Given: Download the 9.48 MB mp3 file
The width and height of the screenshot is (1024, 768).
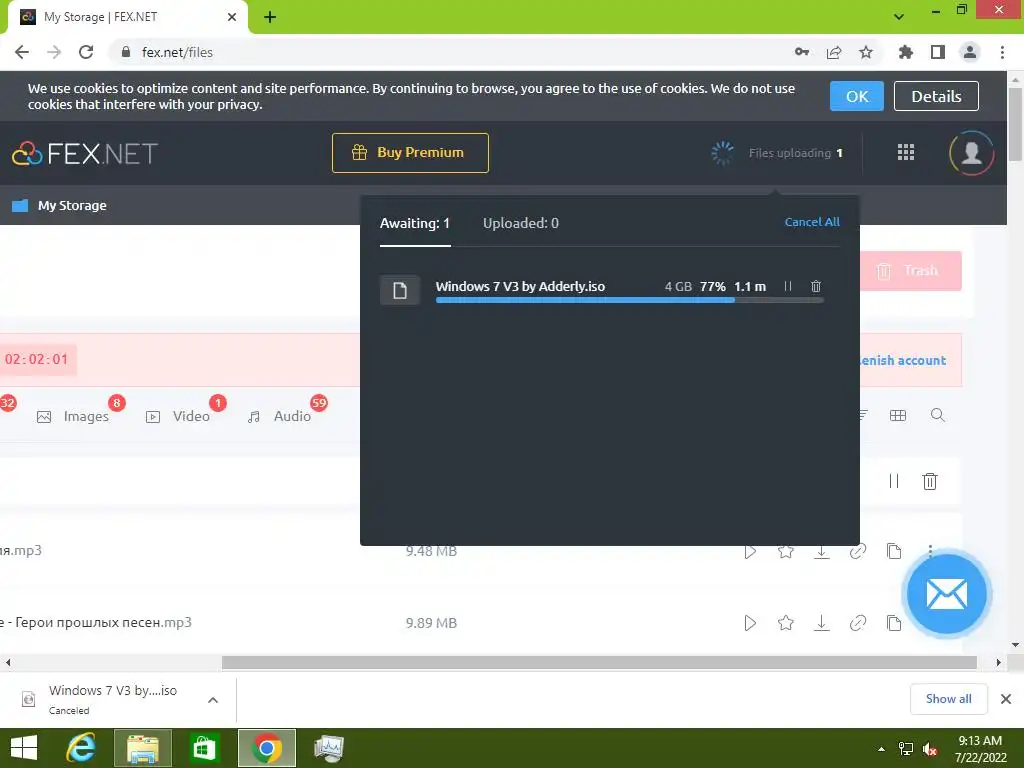Looking at the screenshot, I should pos(822,551).
